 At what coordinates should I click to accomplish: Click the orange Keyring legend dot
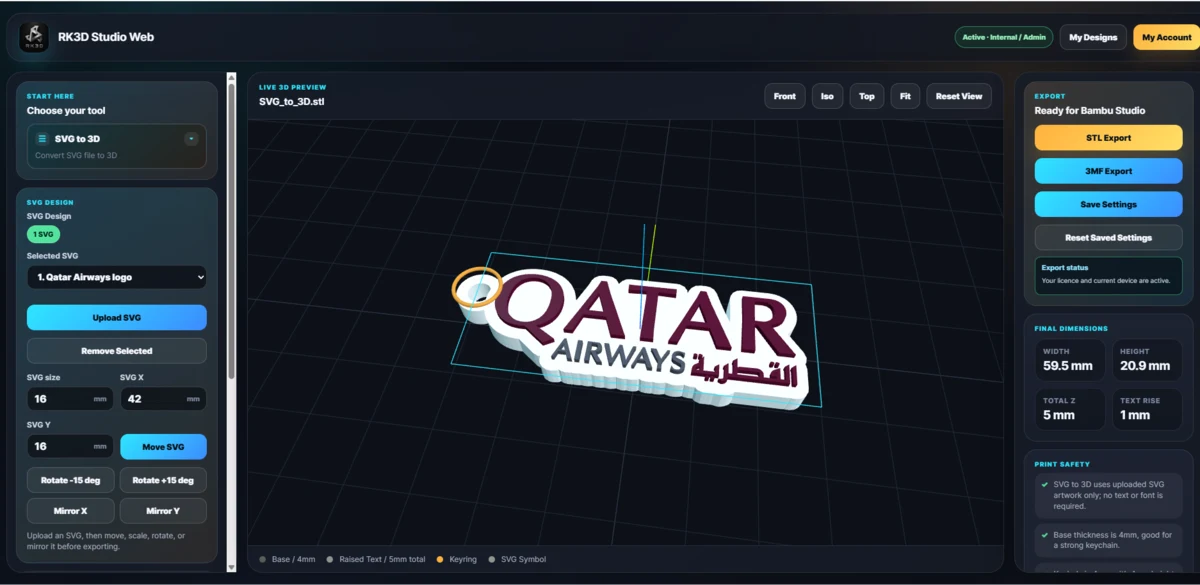(440, 559)
